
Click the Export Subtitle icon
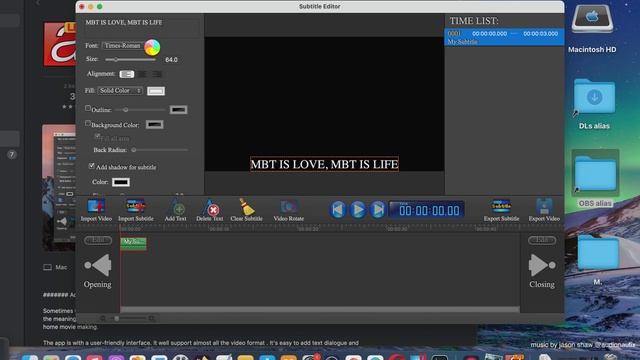click(x=501, y=207)
